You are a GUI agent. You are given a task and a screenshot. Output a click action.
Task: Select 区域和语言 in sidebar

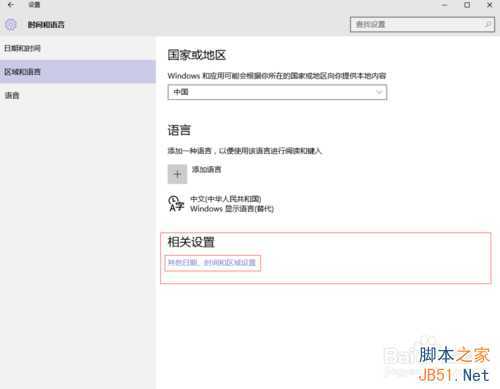pyautogui.click(x=78, y=72)
